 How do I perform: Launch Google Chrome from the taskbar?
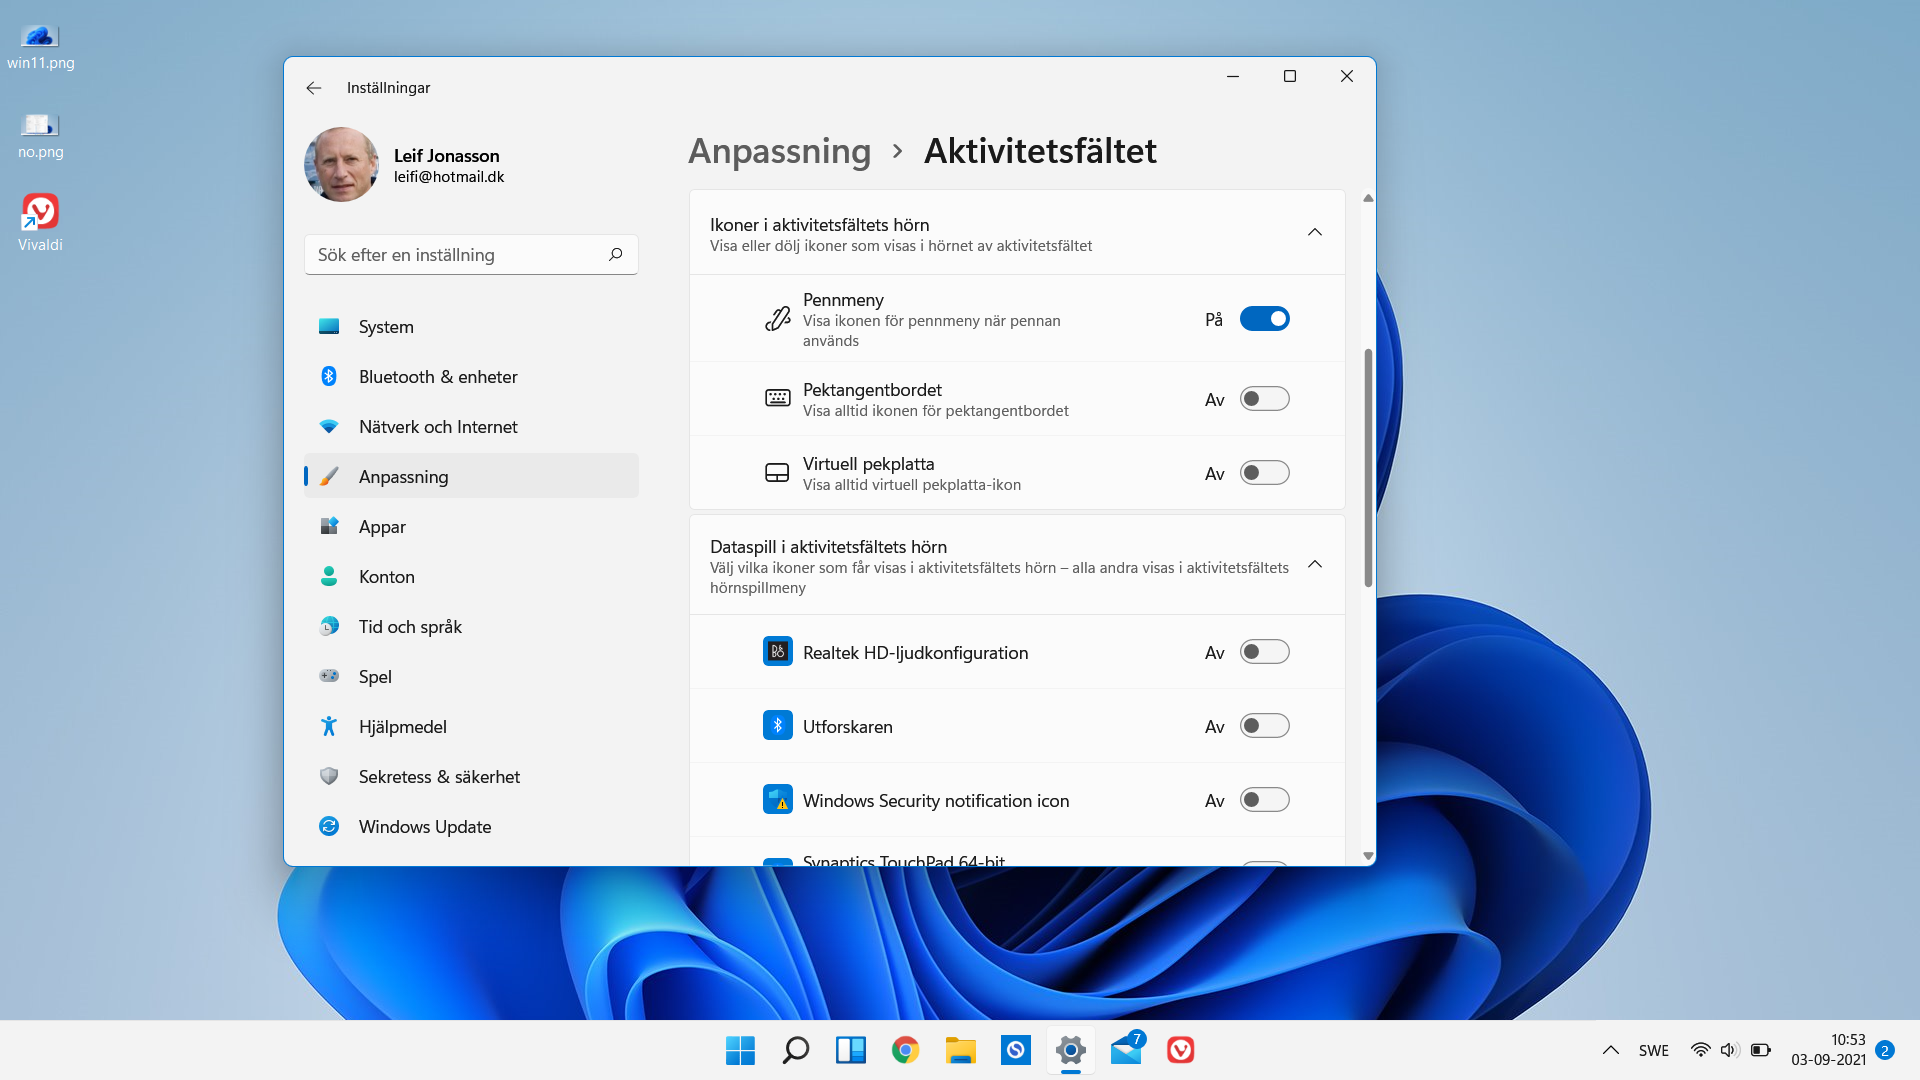[x=905, y=1050]
